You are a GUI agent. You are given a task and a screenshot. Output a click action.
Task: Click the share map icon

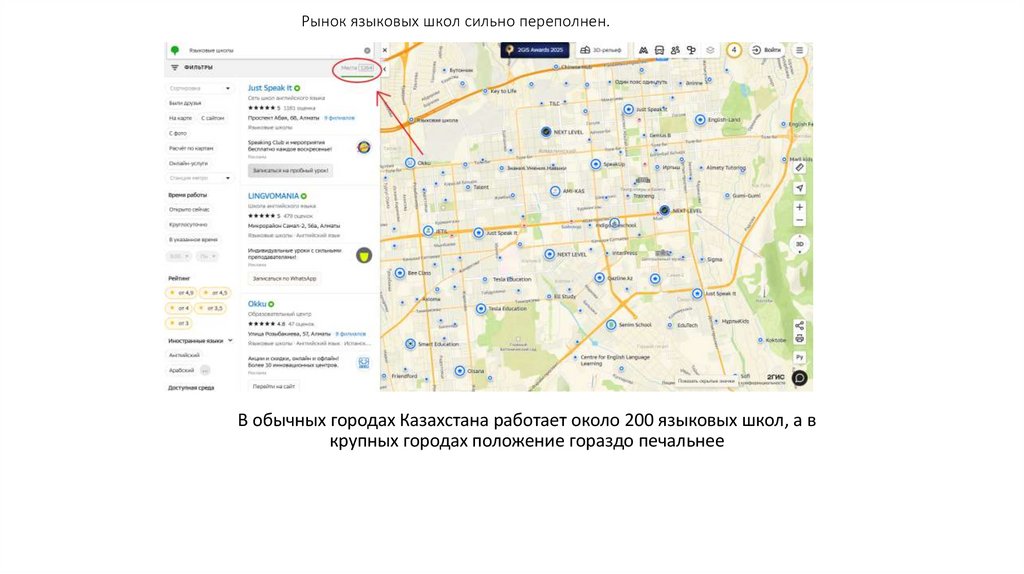pyautogui.click(x=799, y=325)
